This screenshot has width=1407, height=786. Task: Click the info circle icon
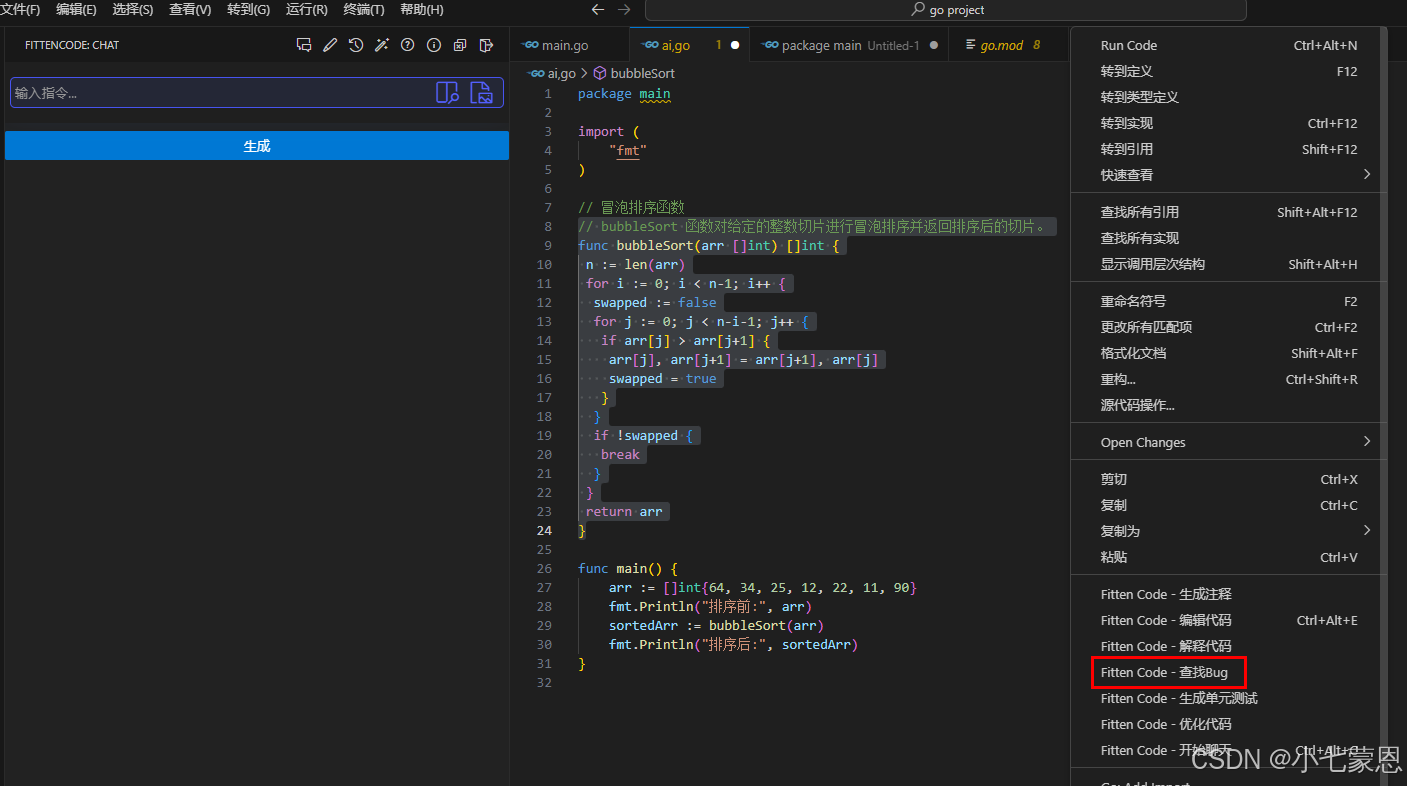pyautogui.click(x=434, y=45)
